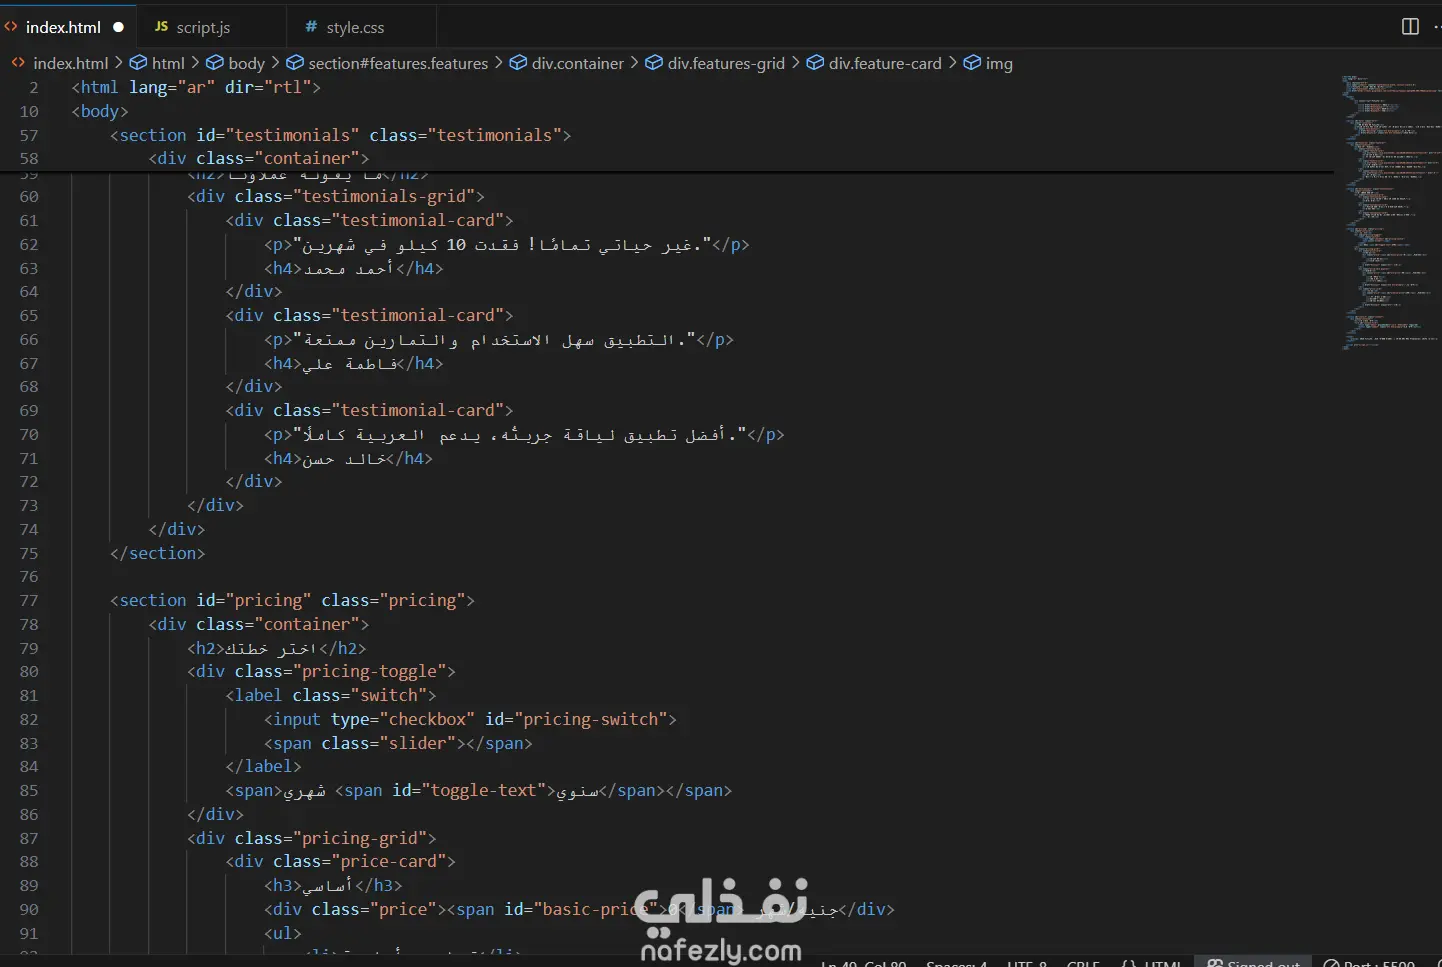Open the div.features-grid breadcrumb
This screenshot has width=1442, height=967.
click(716, 63)
